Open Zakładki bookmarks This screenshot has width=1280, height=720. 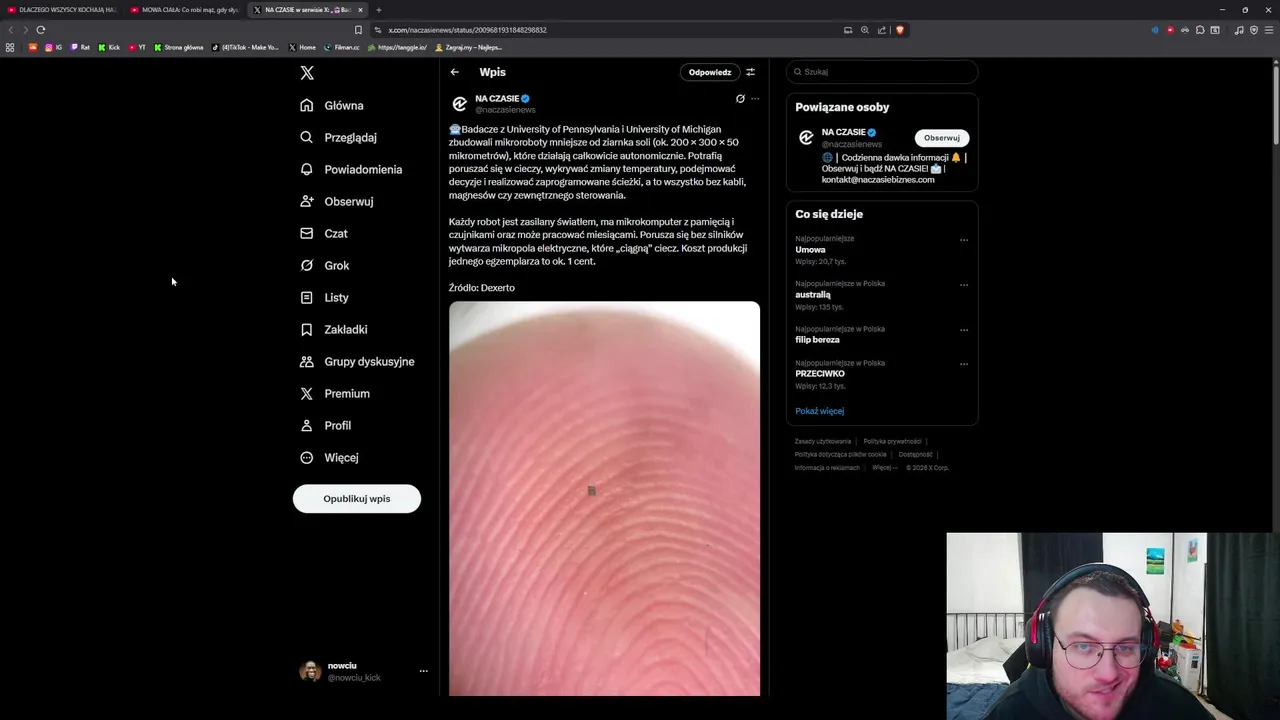(334, 329)
